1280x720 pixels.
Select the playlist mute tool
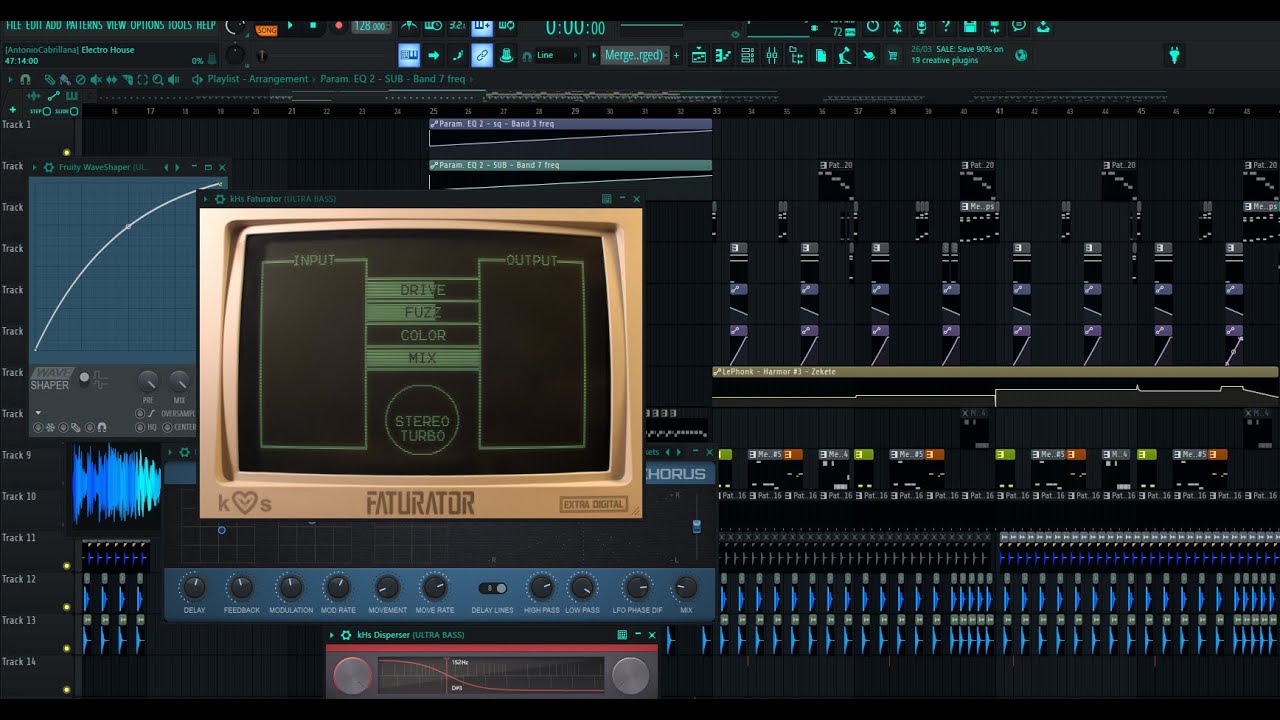(x=96, y=79)
